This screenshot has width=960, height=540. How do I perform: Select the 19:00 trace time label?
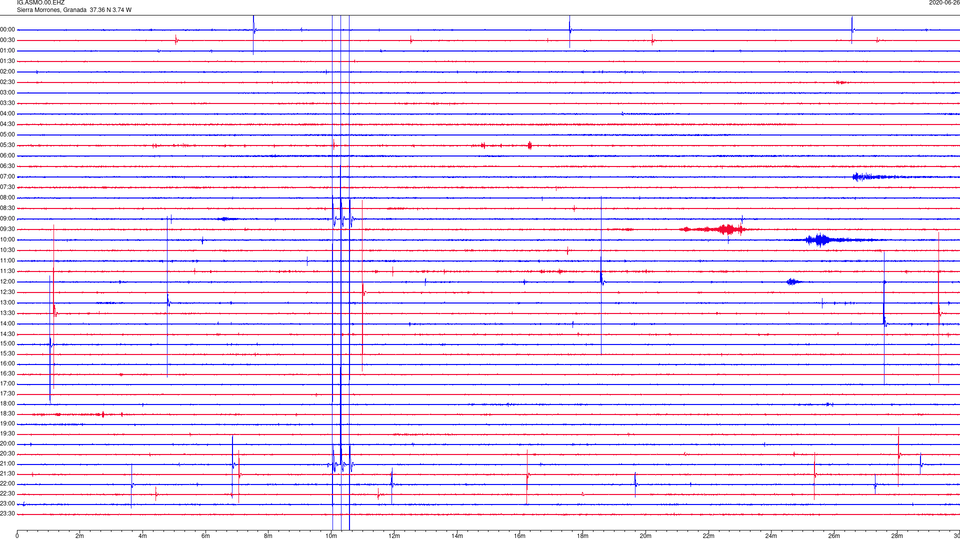[8, 424]
